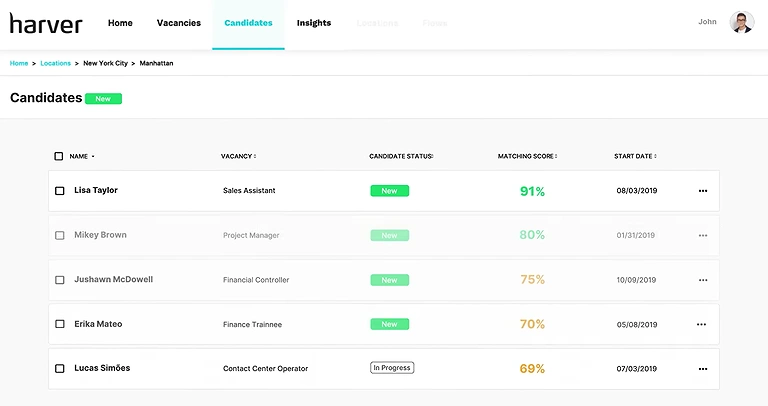Click the In Progress status badge
768x406 pixels.
point(392,368)
